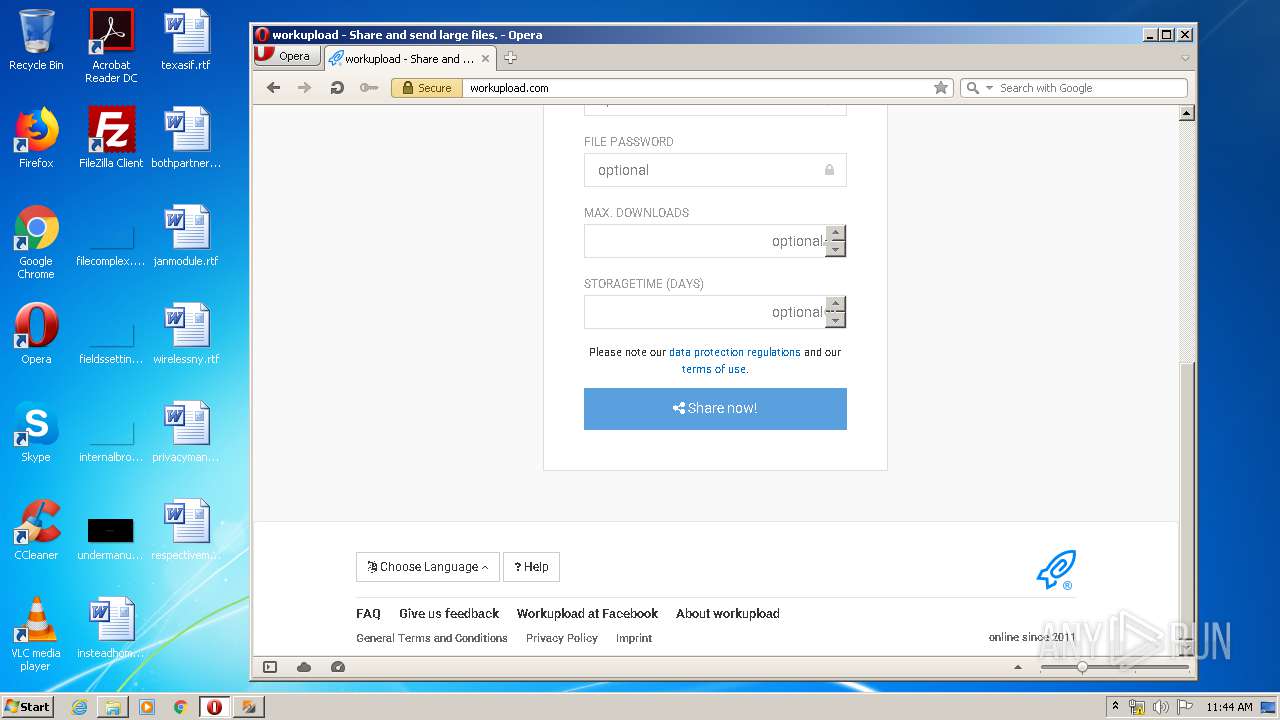Decrease Max. Downloads with down arrow

click(x=836, y=249)
